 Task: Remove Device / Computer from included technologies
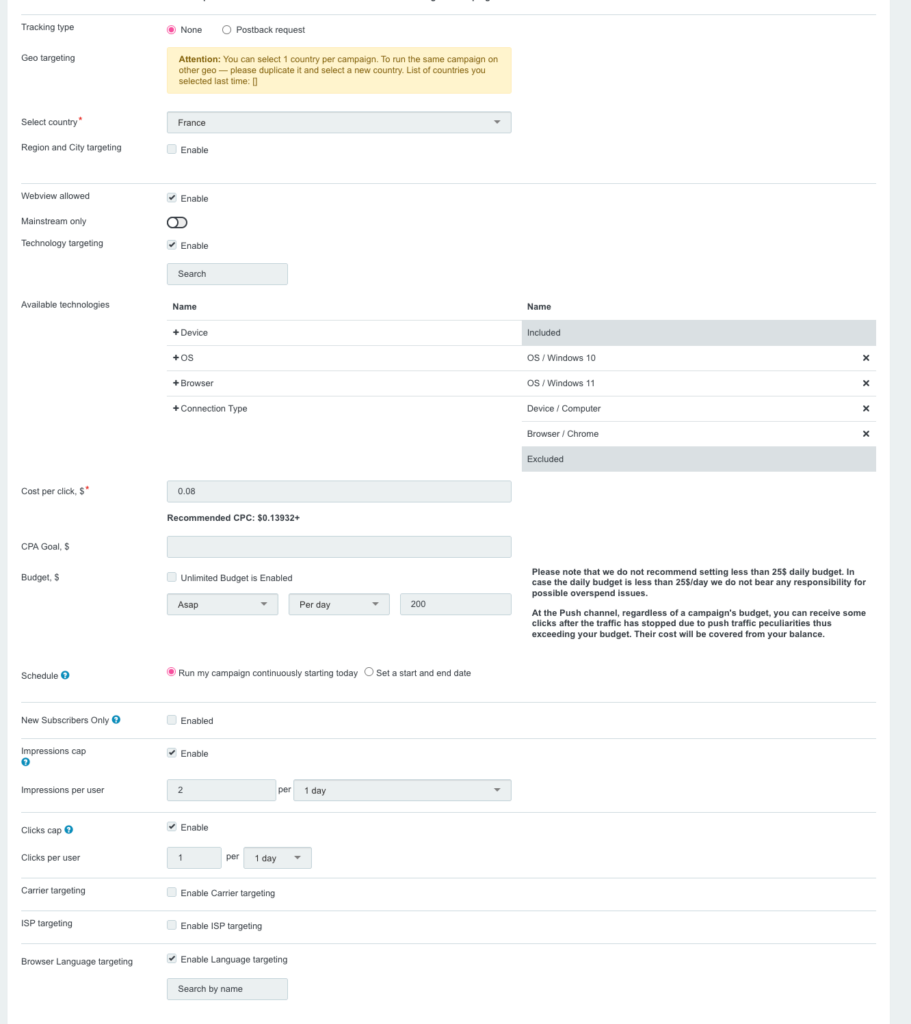tap(865, 409)
